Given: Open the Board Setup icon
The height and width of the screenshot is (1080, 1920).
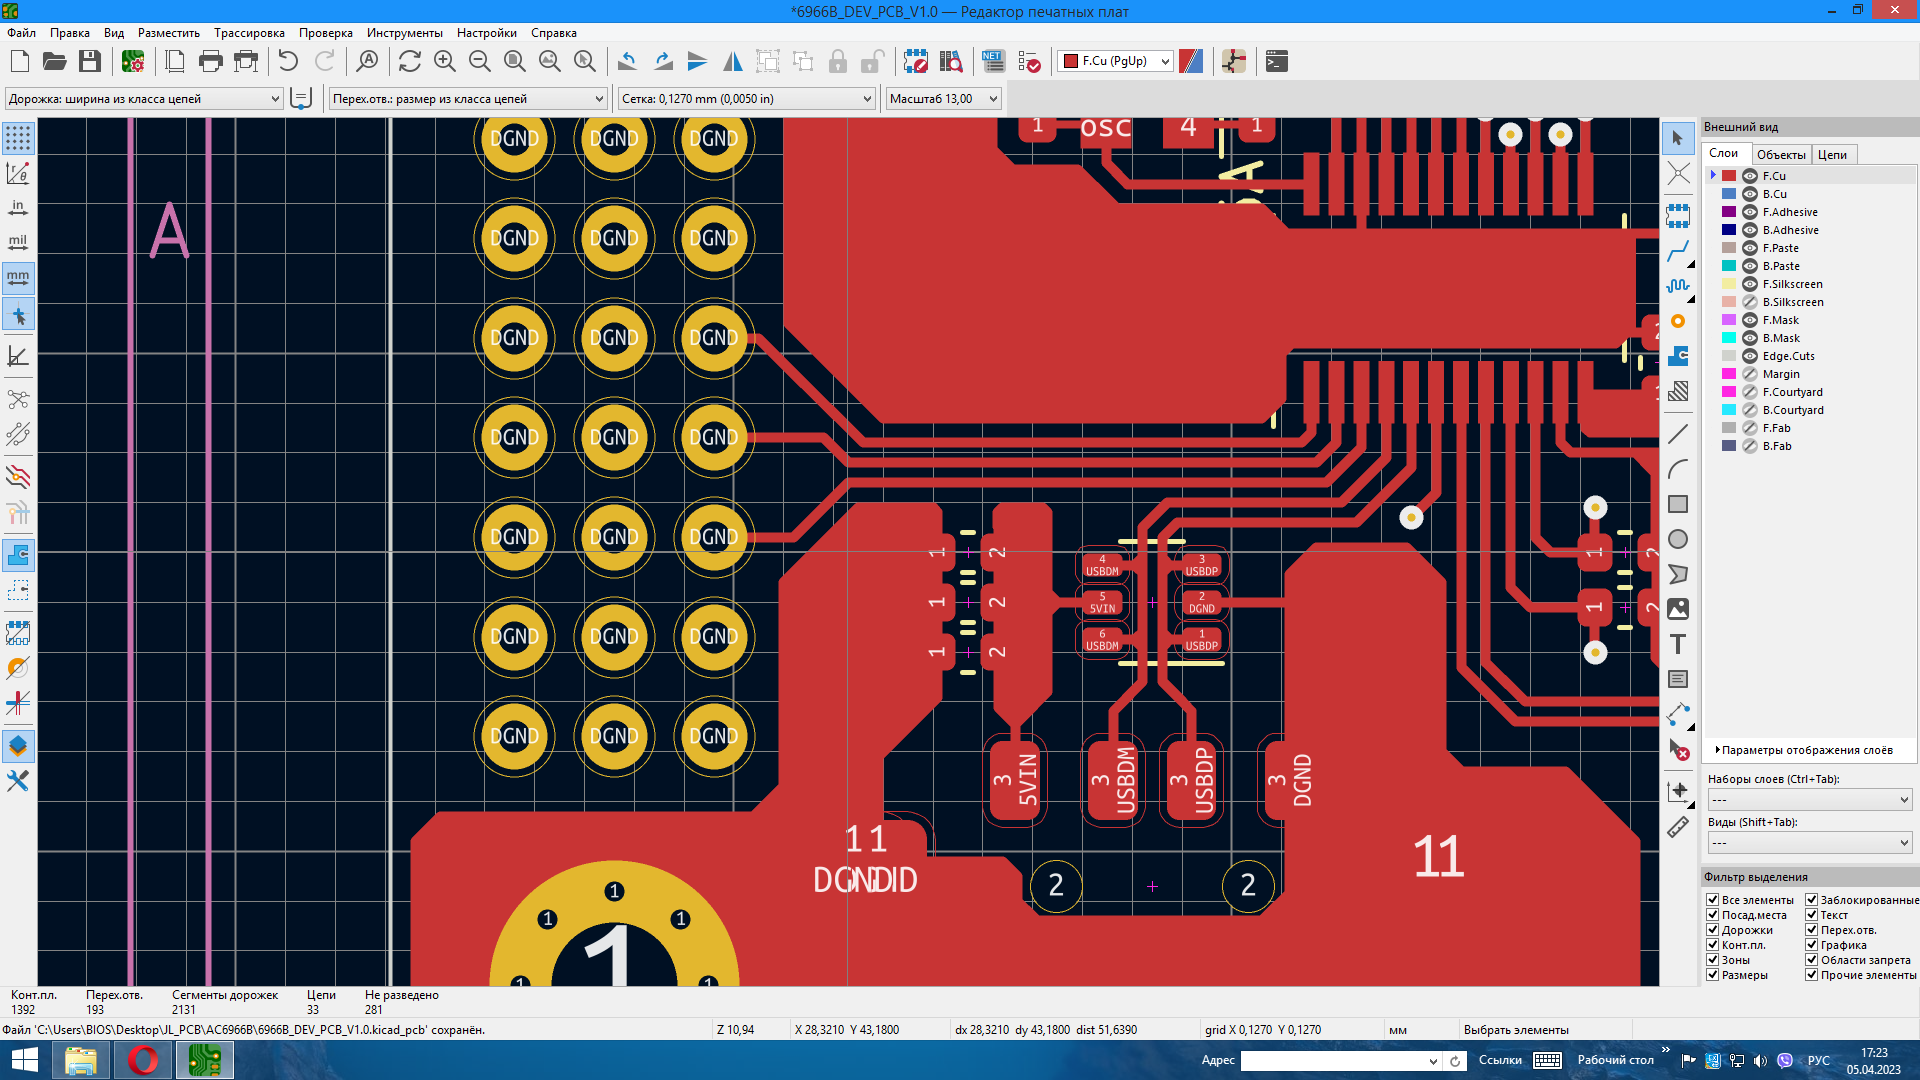Looking at the screenshot, I should coord(133,62).
